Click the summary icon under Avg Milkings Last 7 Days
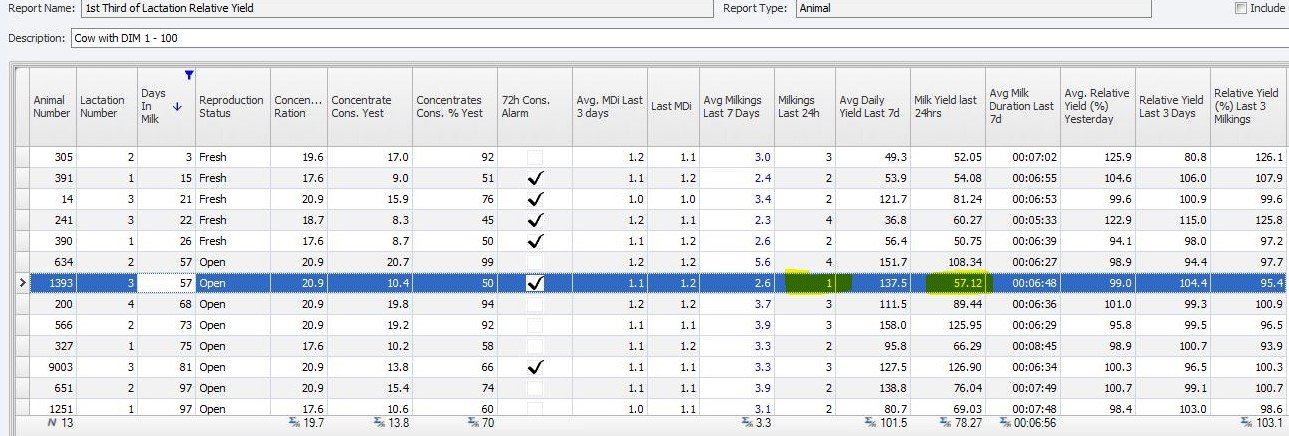 tap(746, 424)
